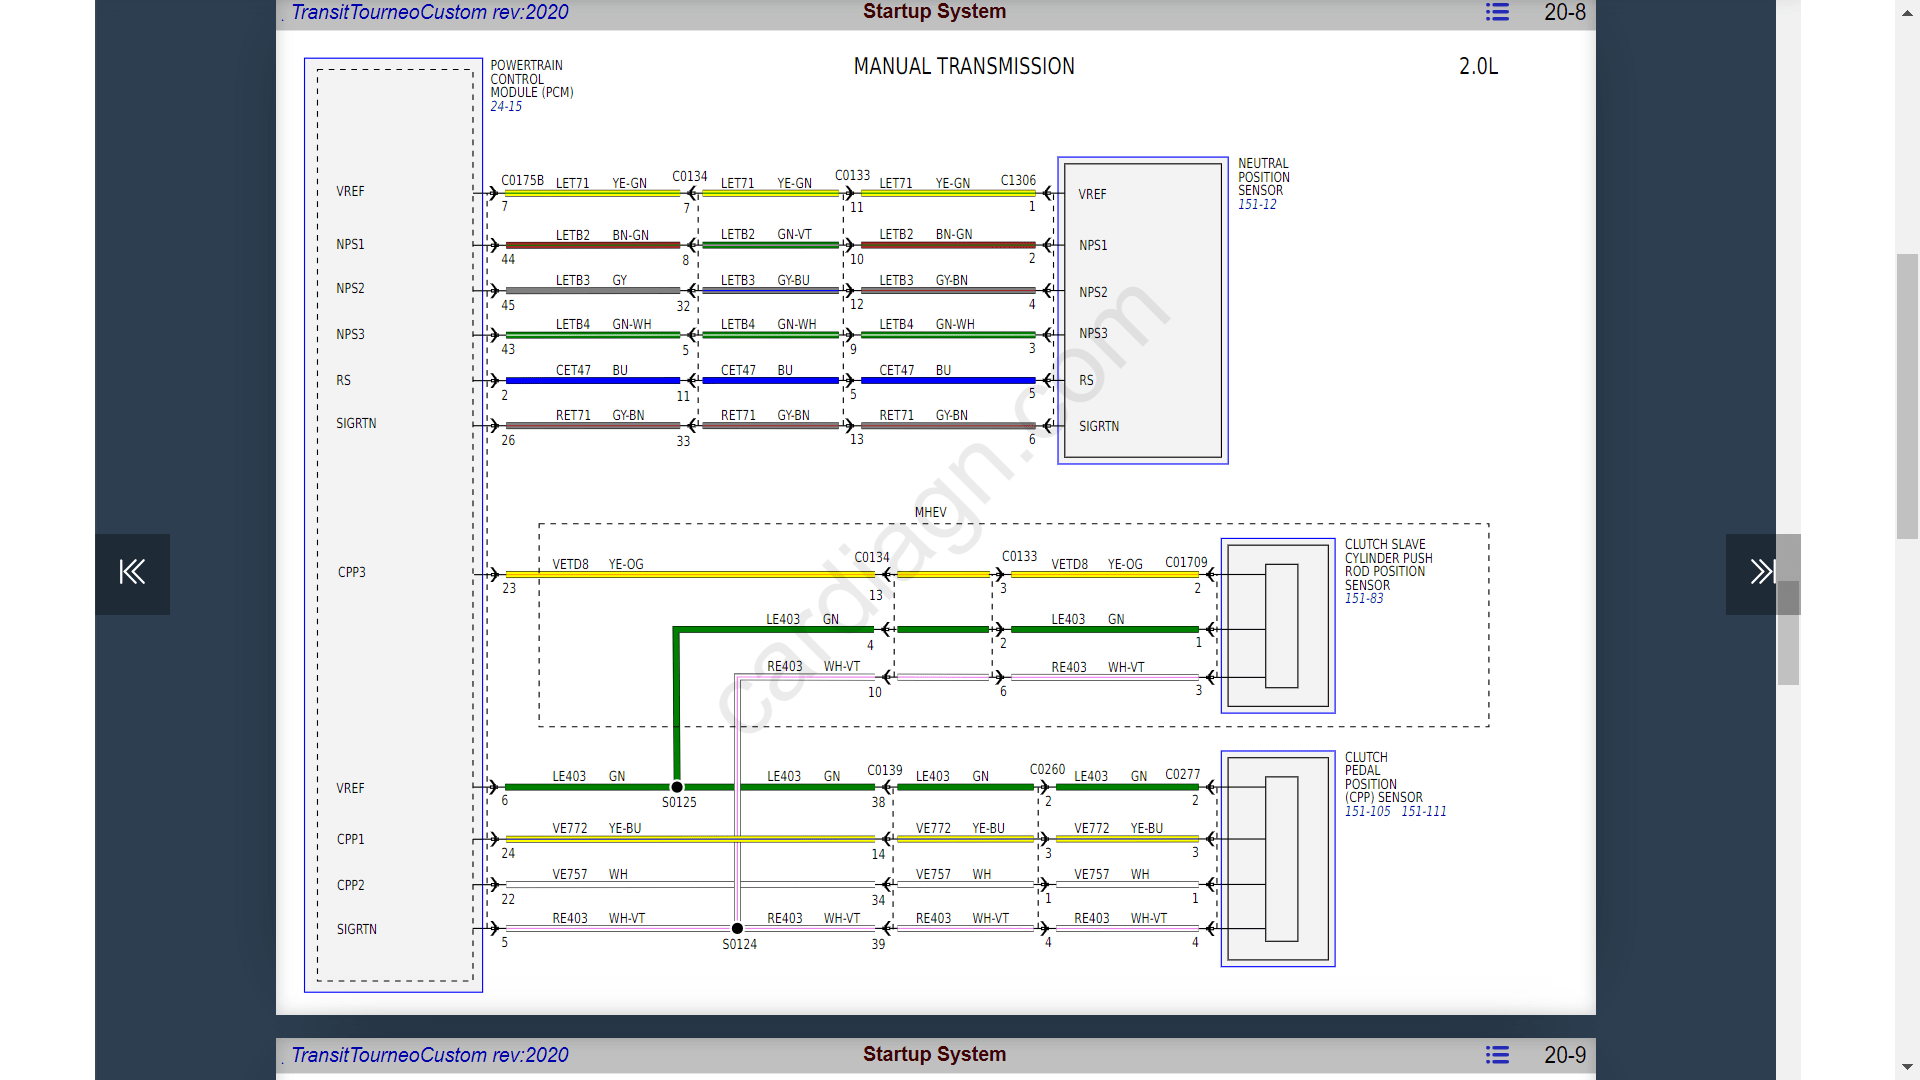Select splice point S0124 on the WH-VT wire
Image resolution: width=1920 pixels, height=1080 pixels.
point(737,928)
